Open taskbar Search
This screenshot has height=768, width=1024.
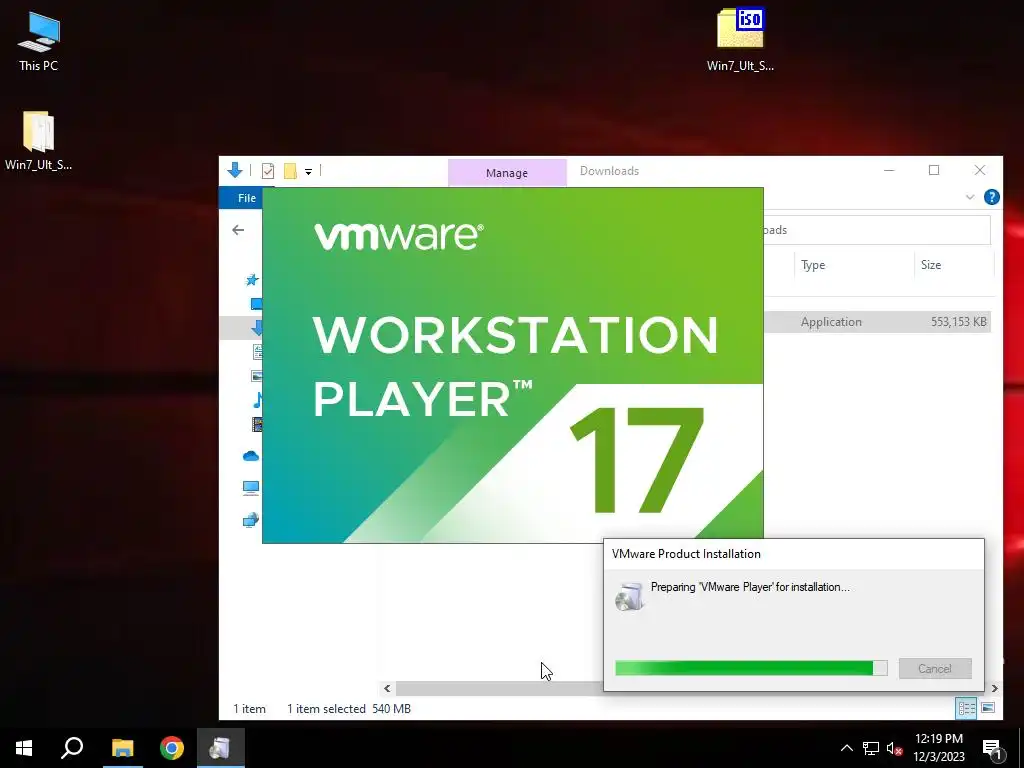coord(72,748)
